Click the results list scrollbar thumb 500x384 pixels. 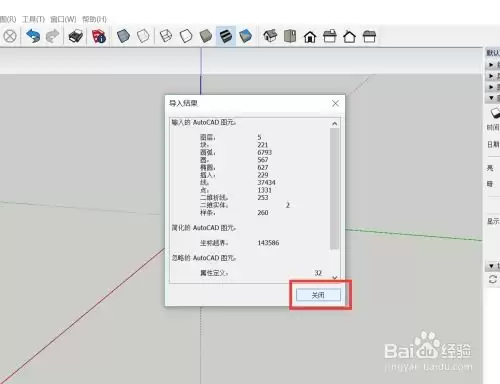(335, 189)
